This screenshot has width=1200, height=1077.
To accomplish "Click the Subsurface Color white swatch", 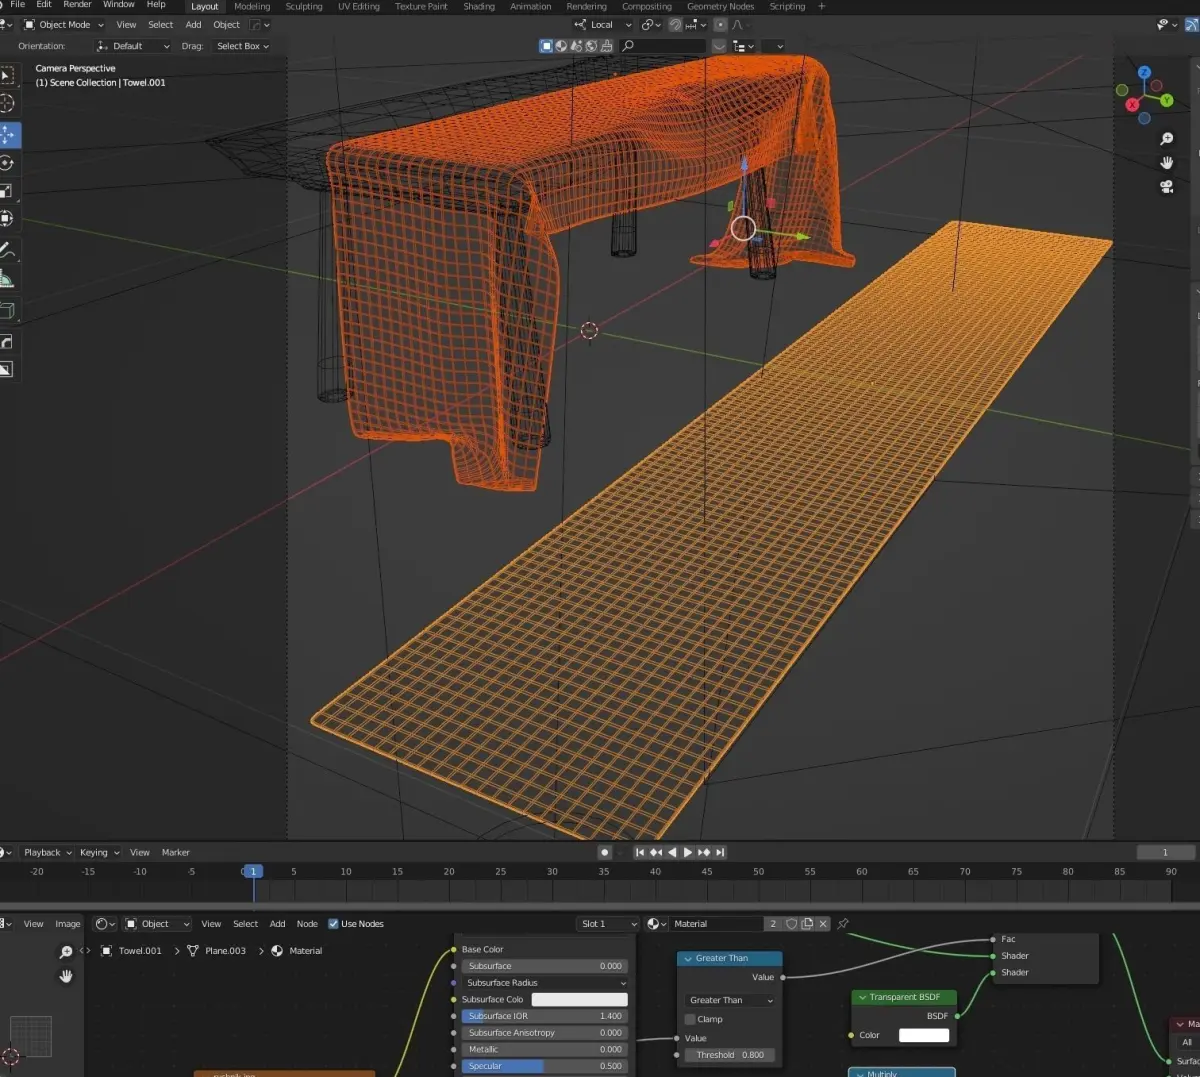I will (579, 999).
